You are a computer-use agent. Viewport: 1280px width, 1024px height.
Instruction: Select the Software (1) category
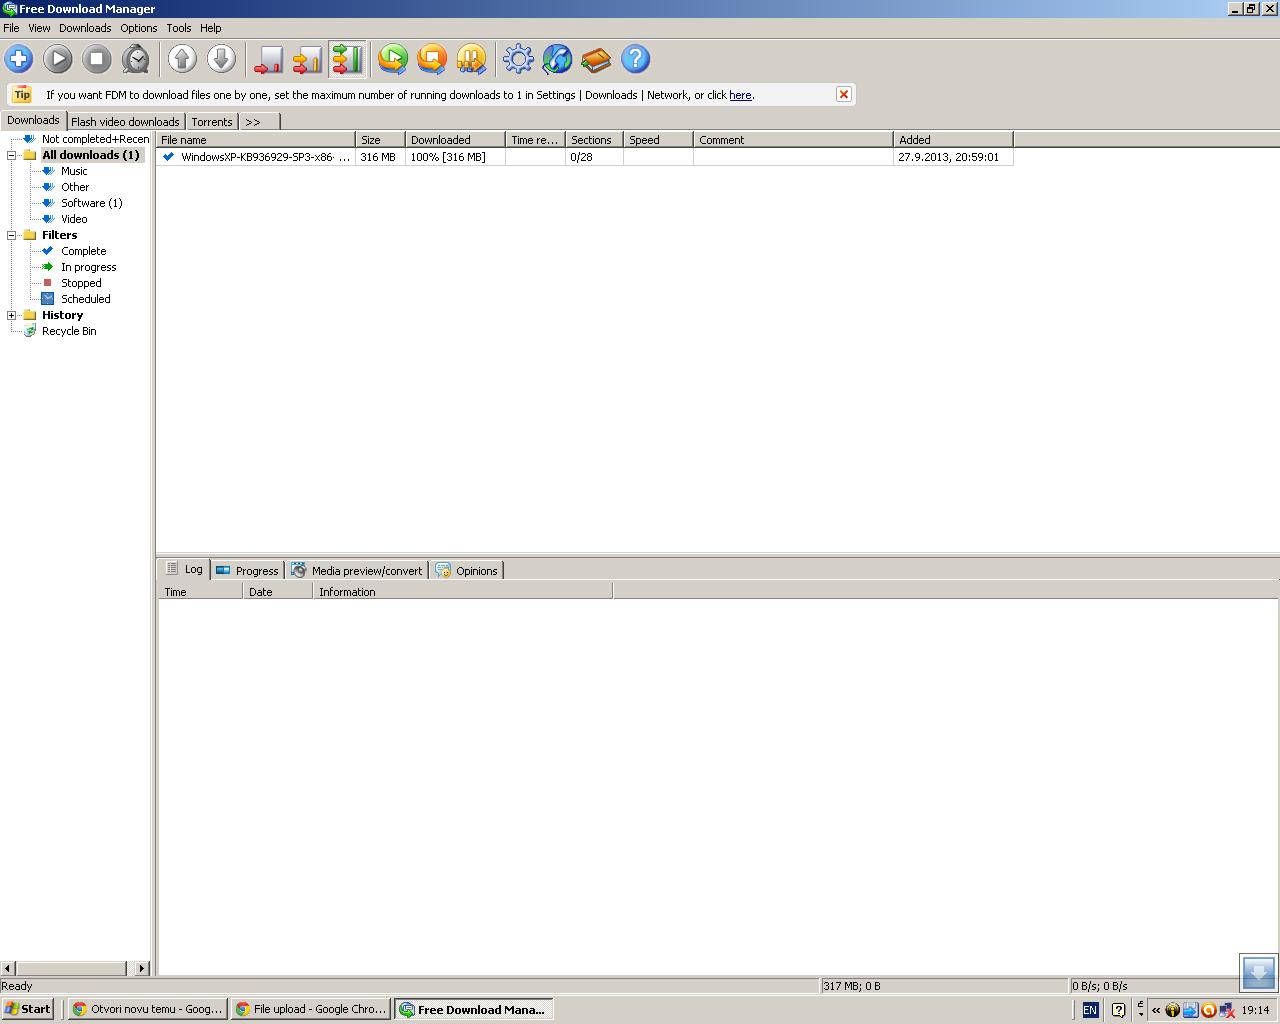click(91, 203)
